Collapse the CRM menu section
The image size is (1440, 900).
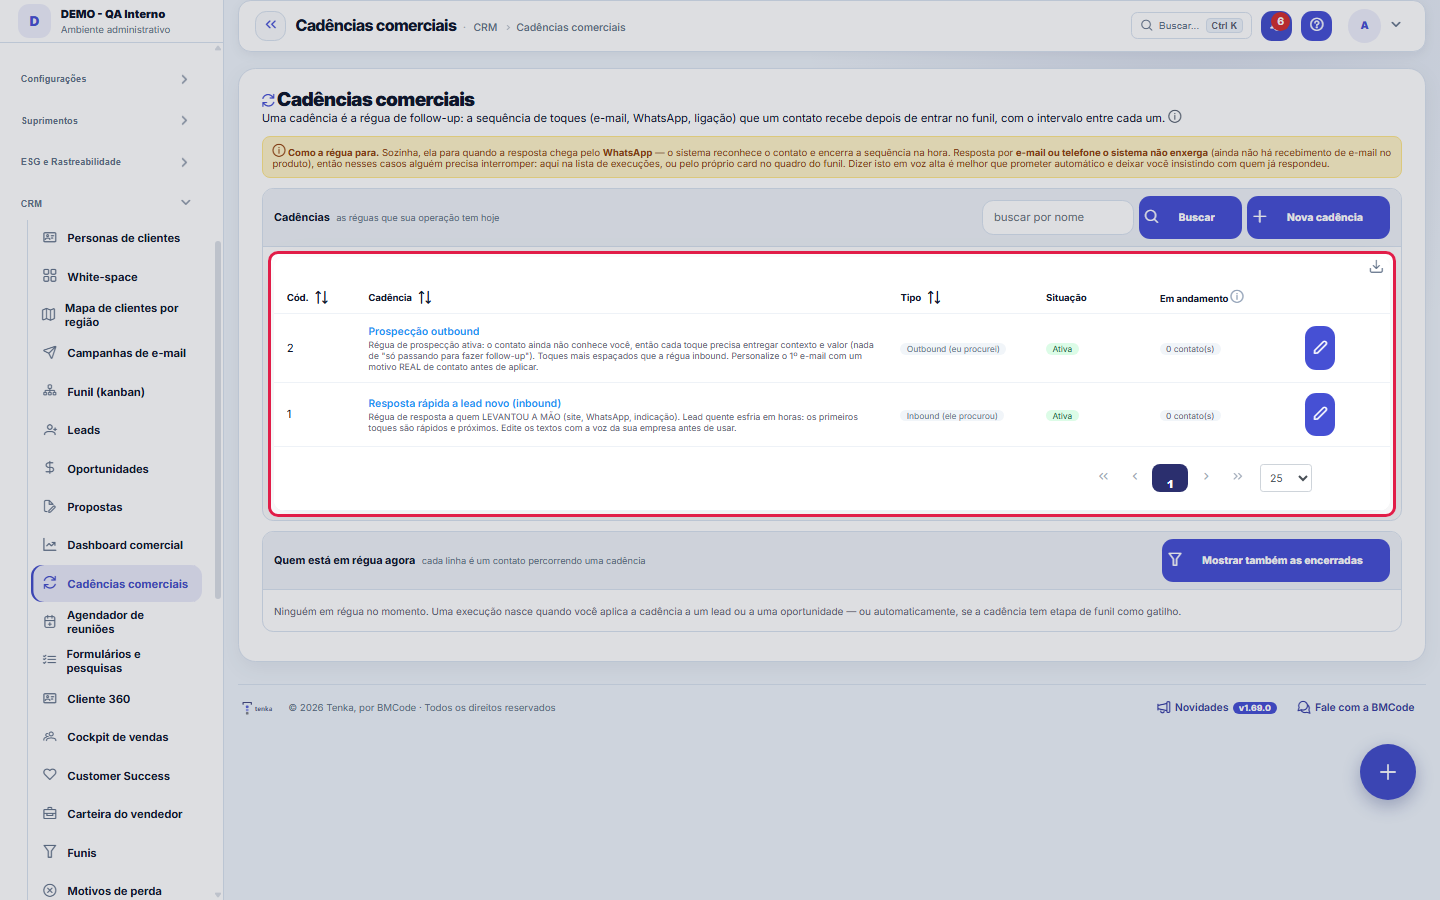pyautogui.click(x=105, y=204)
